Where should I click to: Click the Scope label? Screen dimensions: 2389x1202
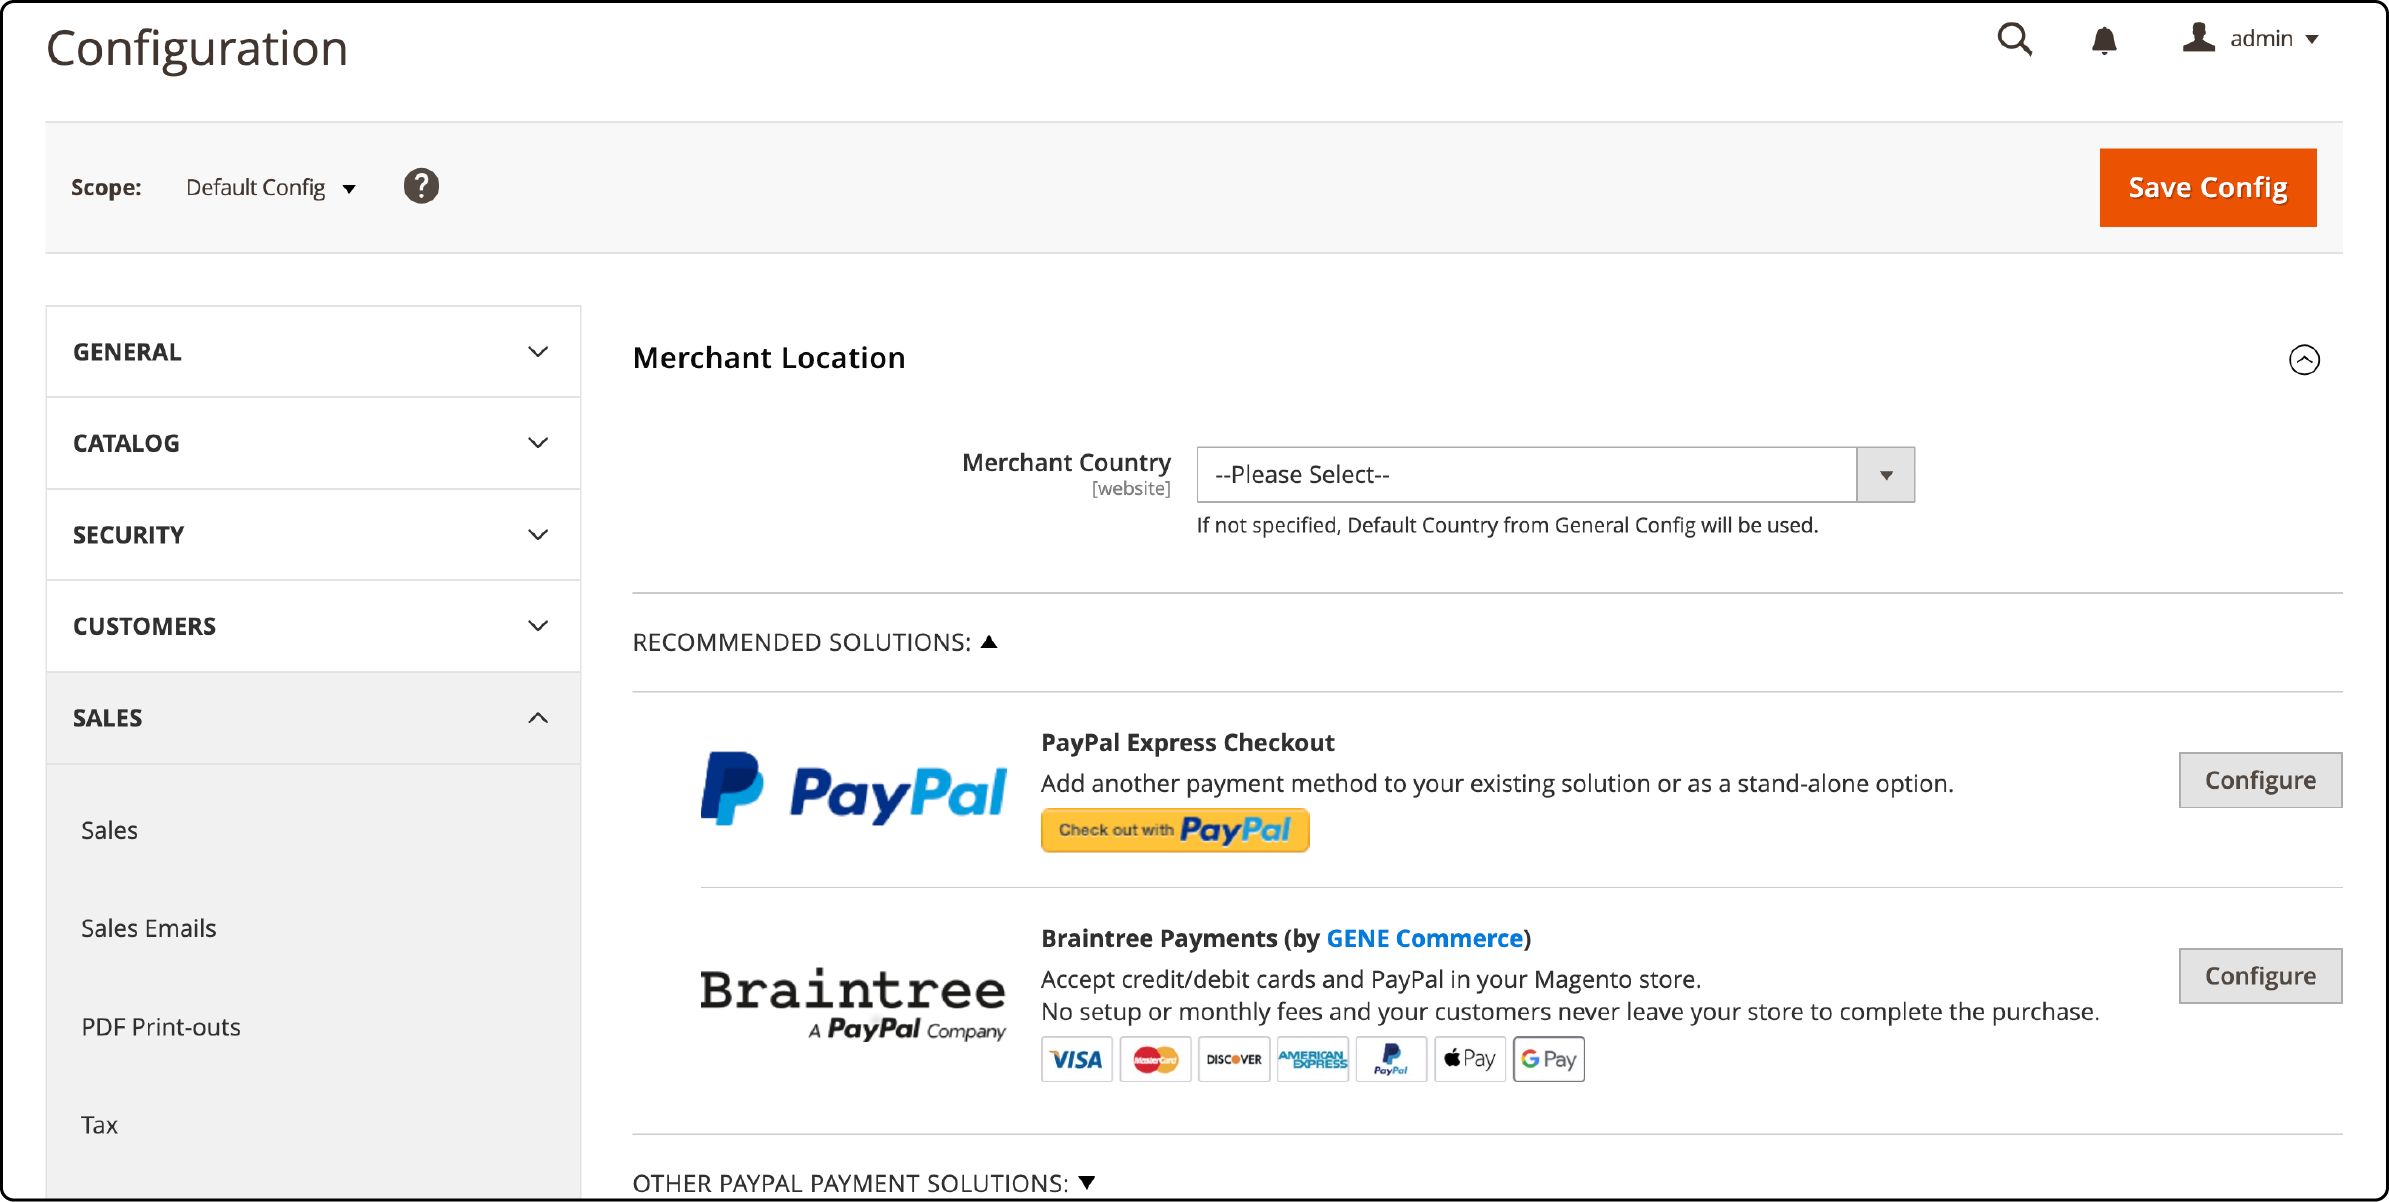[x=106, y=188]
